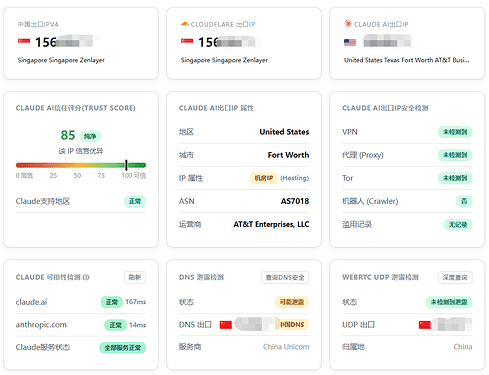Click the 刷新 refresh button
Image resolution: width=489 pixels, height=375 pixels.
(x=135, y=277)
